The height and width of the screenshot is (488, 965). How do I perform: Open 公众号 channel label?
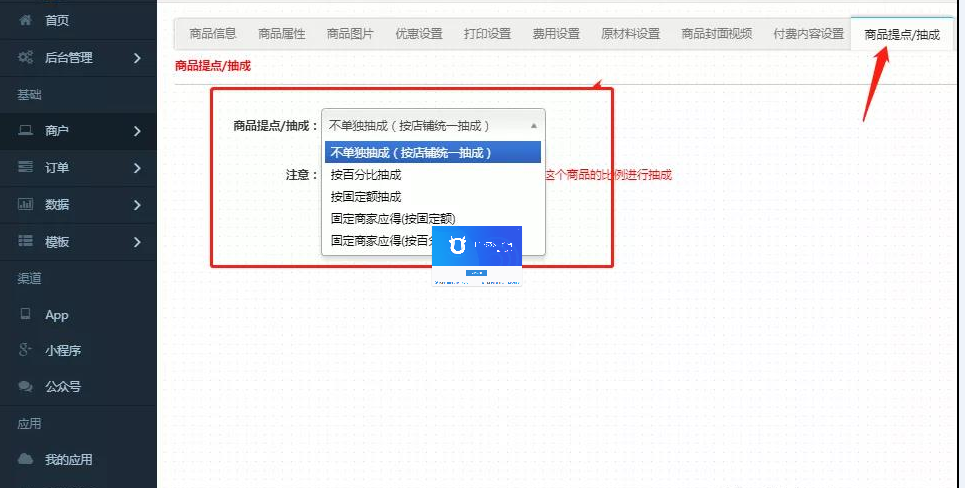(63, 387)
